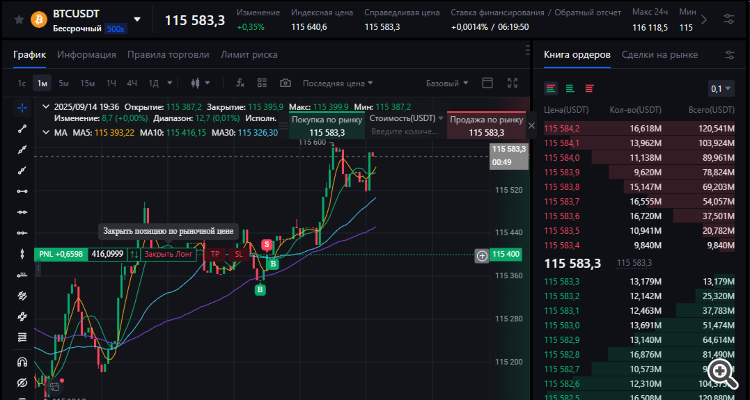Image resolution: width=750 pixels, height=400 pixels.
Task: Enter fullscreen chart mode
Action: 512,83
